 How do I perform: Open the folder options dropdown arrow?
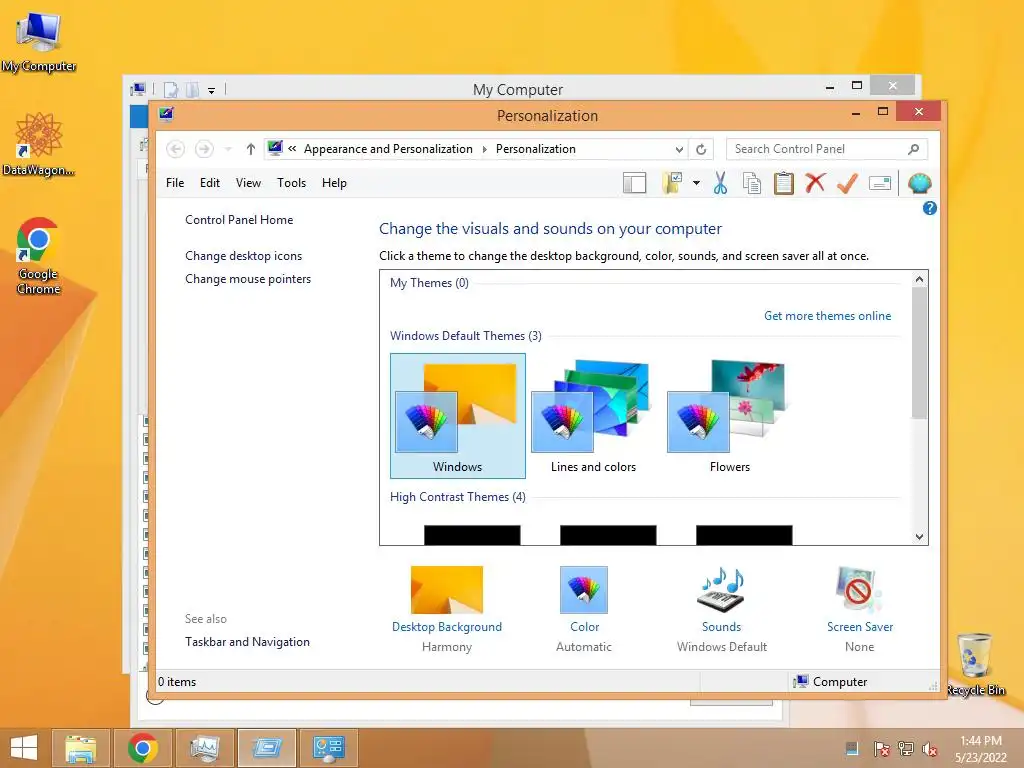(696, 184)
